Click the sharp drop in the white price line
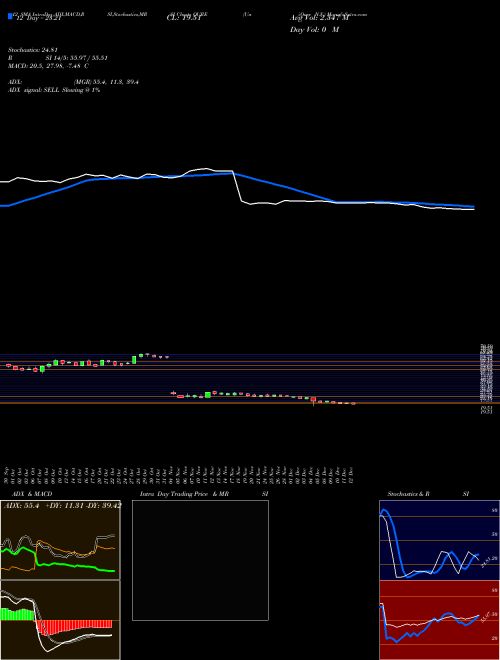 (237, 187)
